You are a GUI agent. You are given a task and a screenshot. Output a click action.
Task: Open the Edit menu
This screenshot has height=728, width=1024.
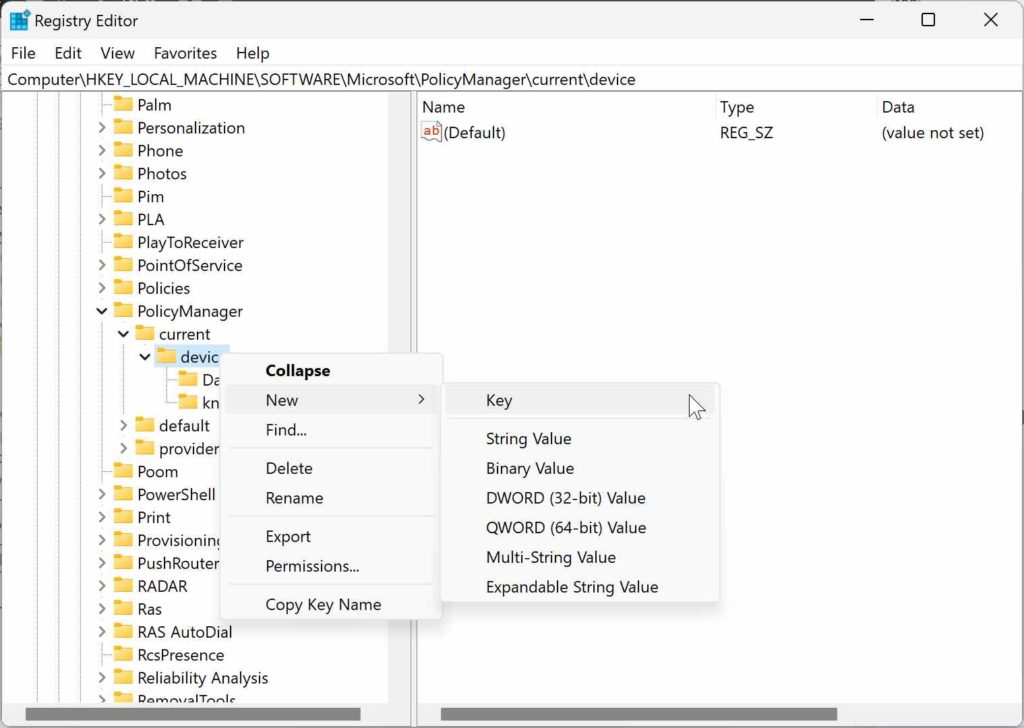click(x=68, y=53)
